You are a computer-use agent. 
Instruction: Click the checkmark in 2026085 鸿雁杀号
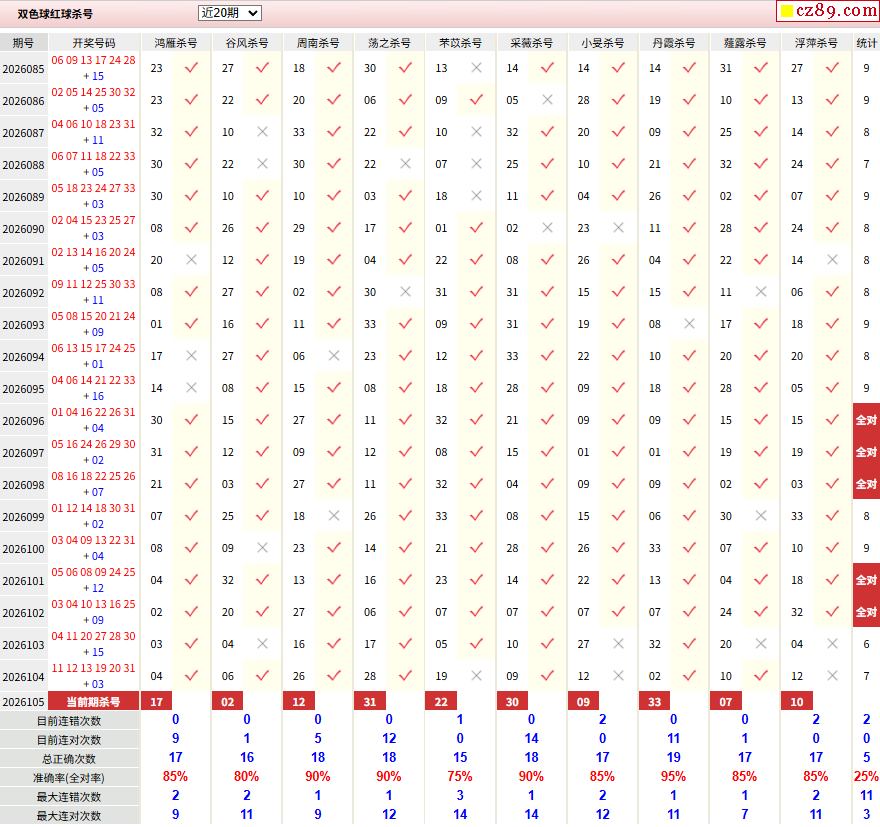click(191, 68)
